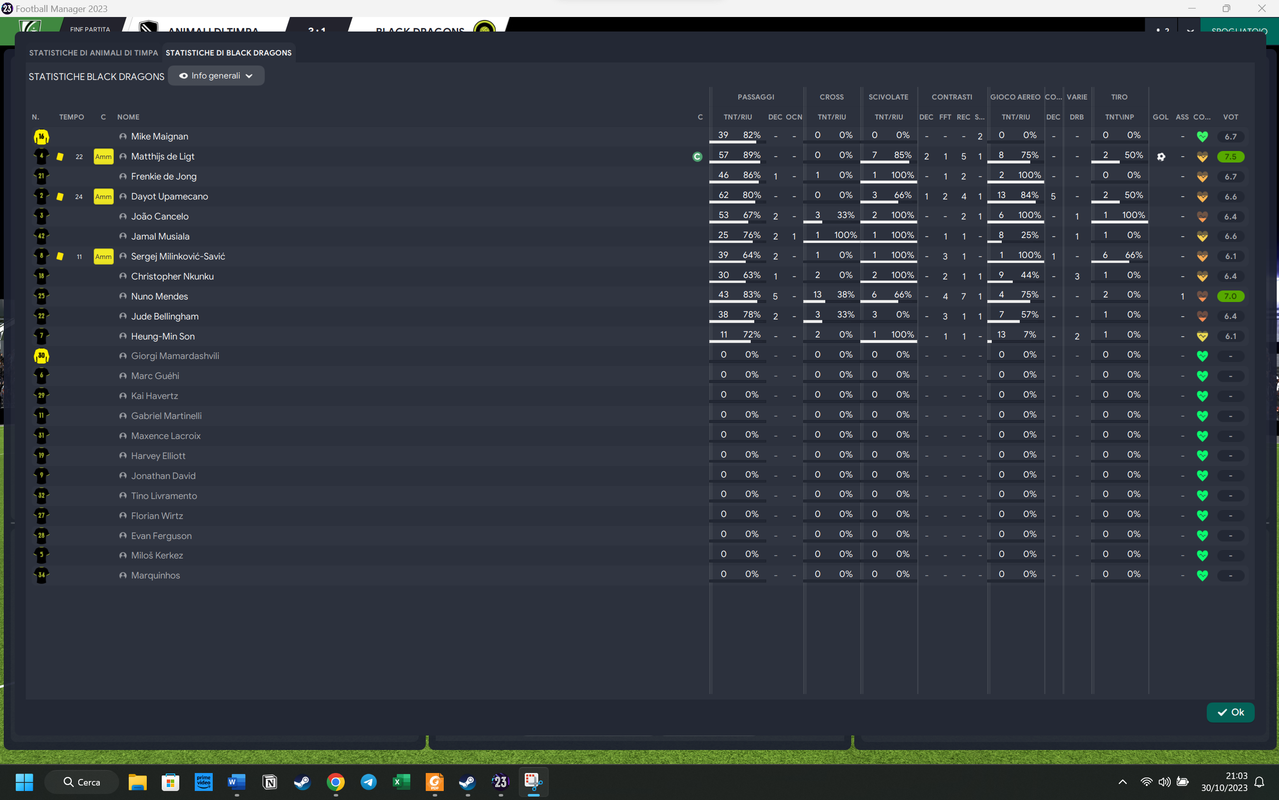1279x800 pixels.
Task: Click Sergej Milinković-Savić's name
Action: 178,256
